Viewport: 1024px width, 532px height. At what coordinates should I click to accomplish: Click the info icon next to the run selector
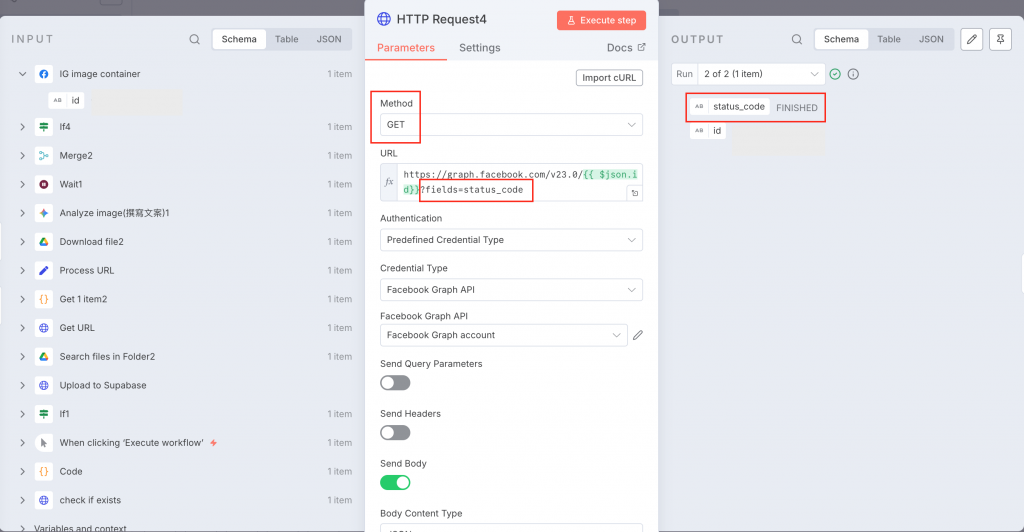(853, 74)
